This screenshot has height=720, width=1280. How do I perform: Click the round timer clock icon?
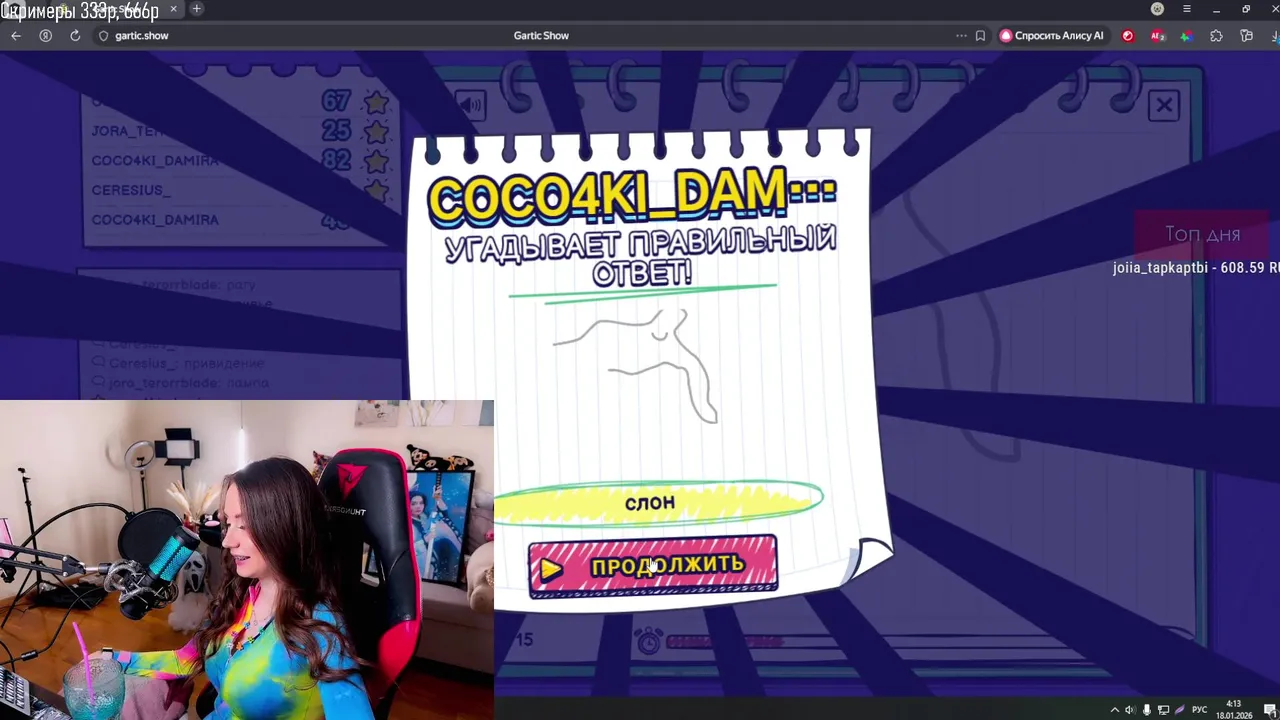[x=649, y=640]
